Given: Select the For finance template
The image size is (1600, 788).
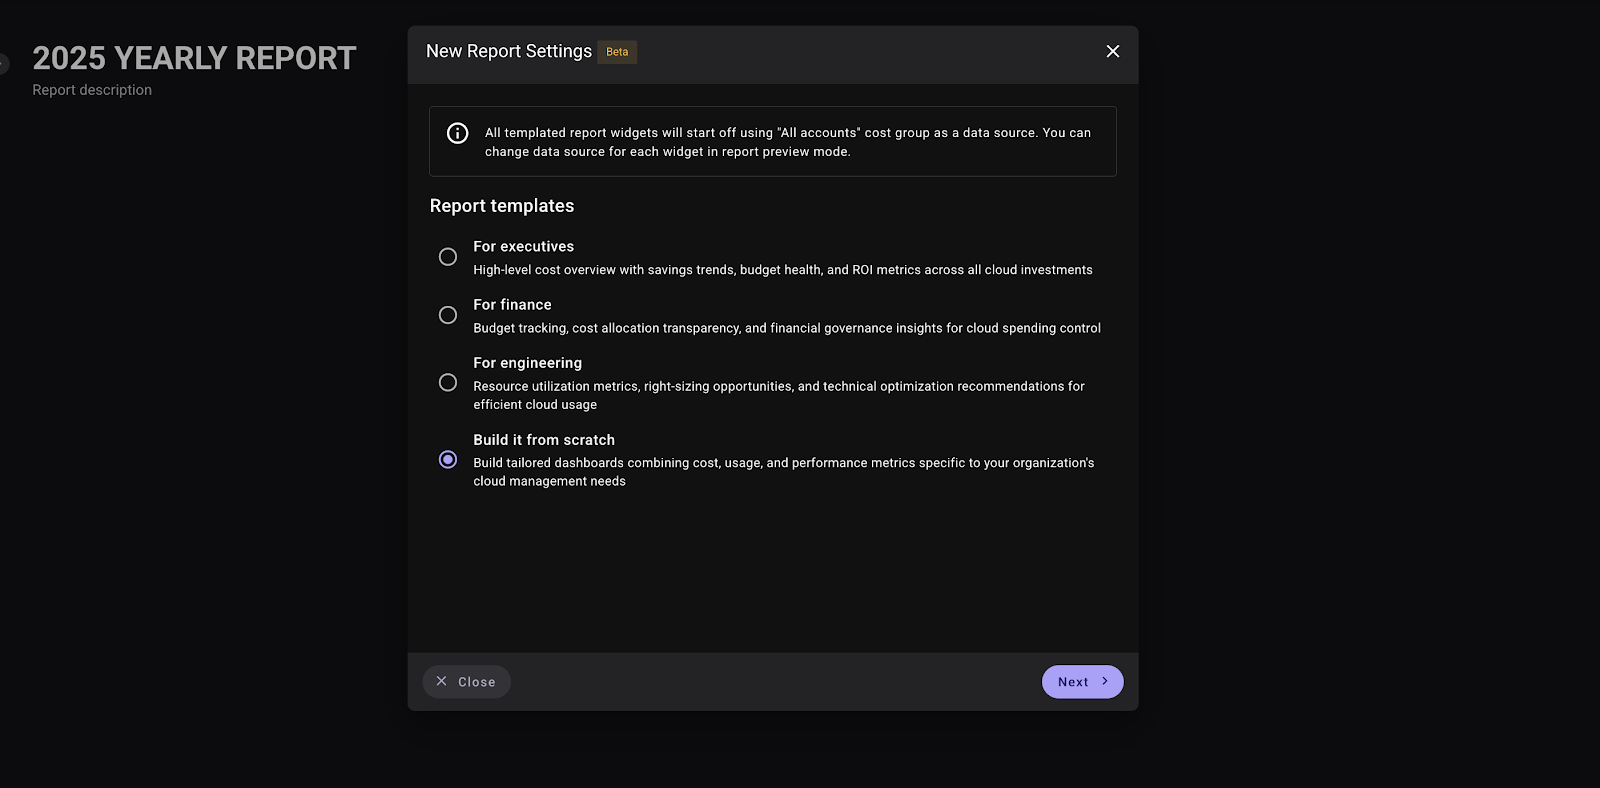Looking at the screenshot, I should 447,314.
